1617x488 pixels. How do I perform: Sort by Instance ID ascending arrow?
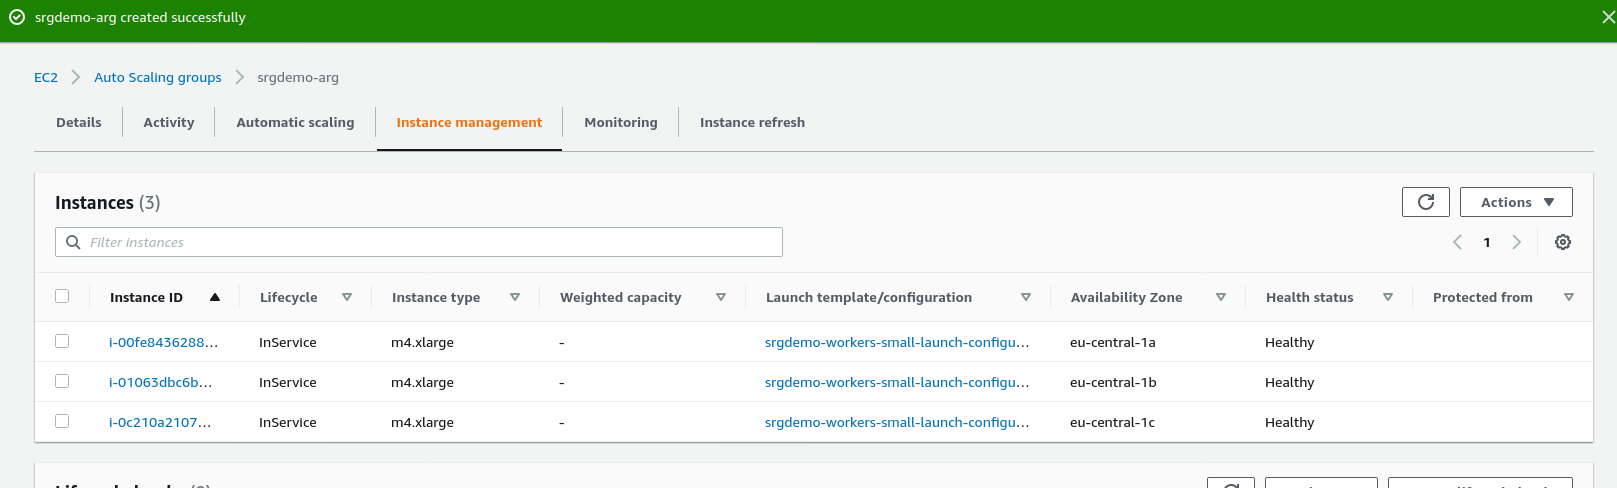pyautogui.click(x=215, y=297)
